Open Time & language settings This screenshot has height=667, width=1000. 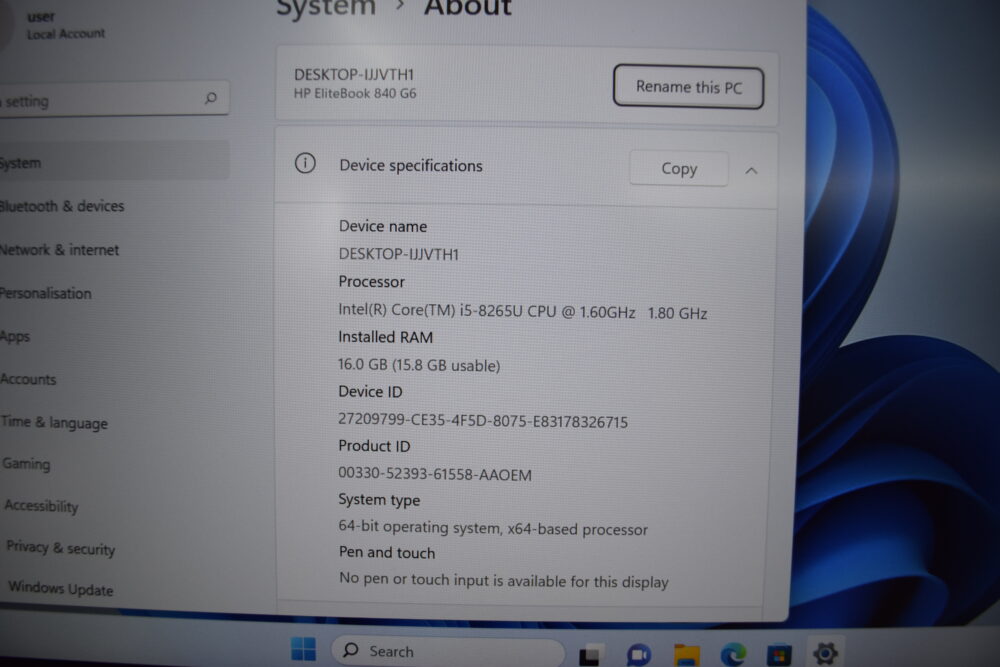pos(54,422)
